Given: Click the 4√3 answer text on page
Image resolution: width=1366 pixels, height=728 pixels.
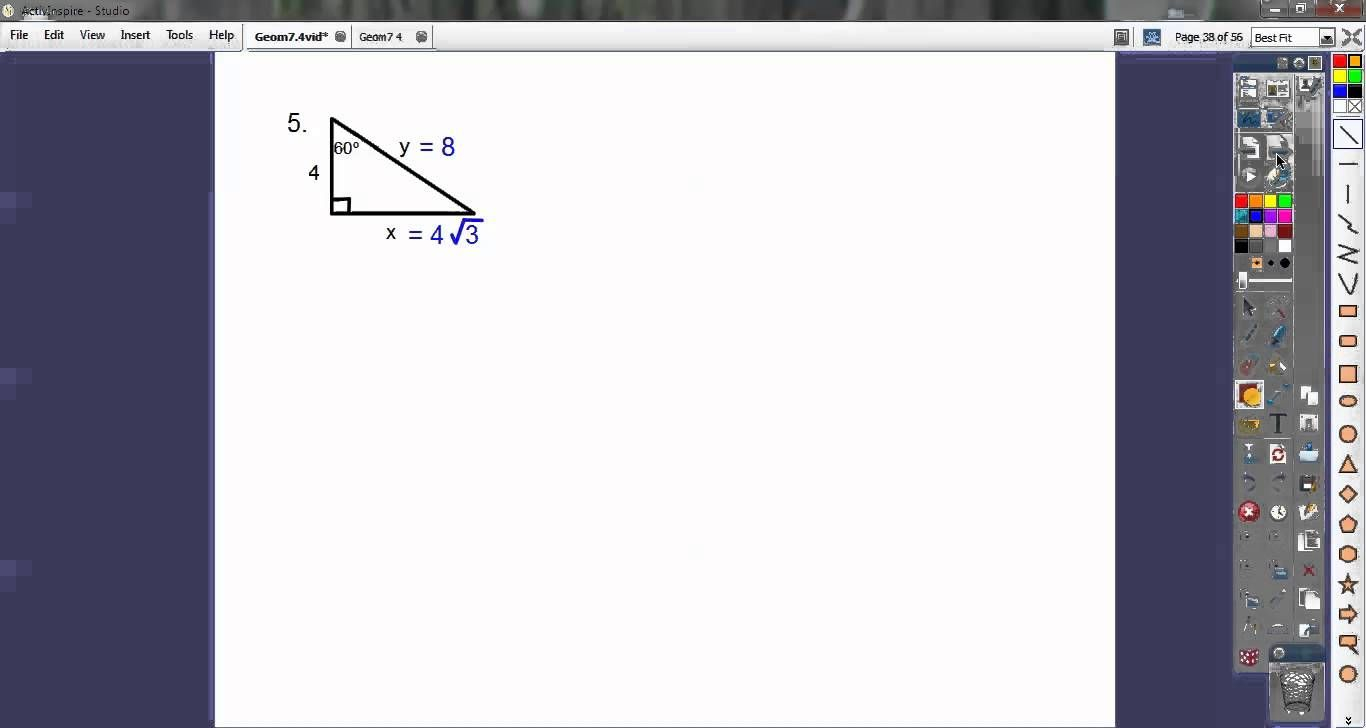Looking at the screenshot, I should click(456, 233).
